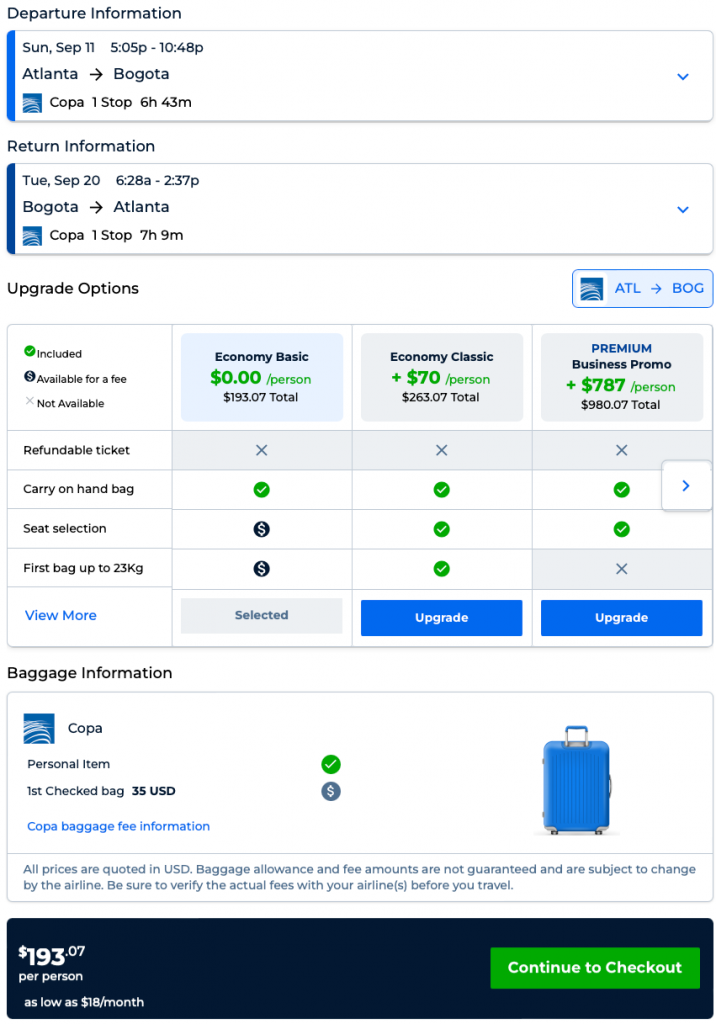Click the 1st Checked bag fee dollar icon
716x1024 pixels.
pyautogui.click(x=331, y=791)
